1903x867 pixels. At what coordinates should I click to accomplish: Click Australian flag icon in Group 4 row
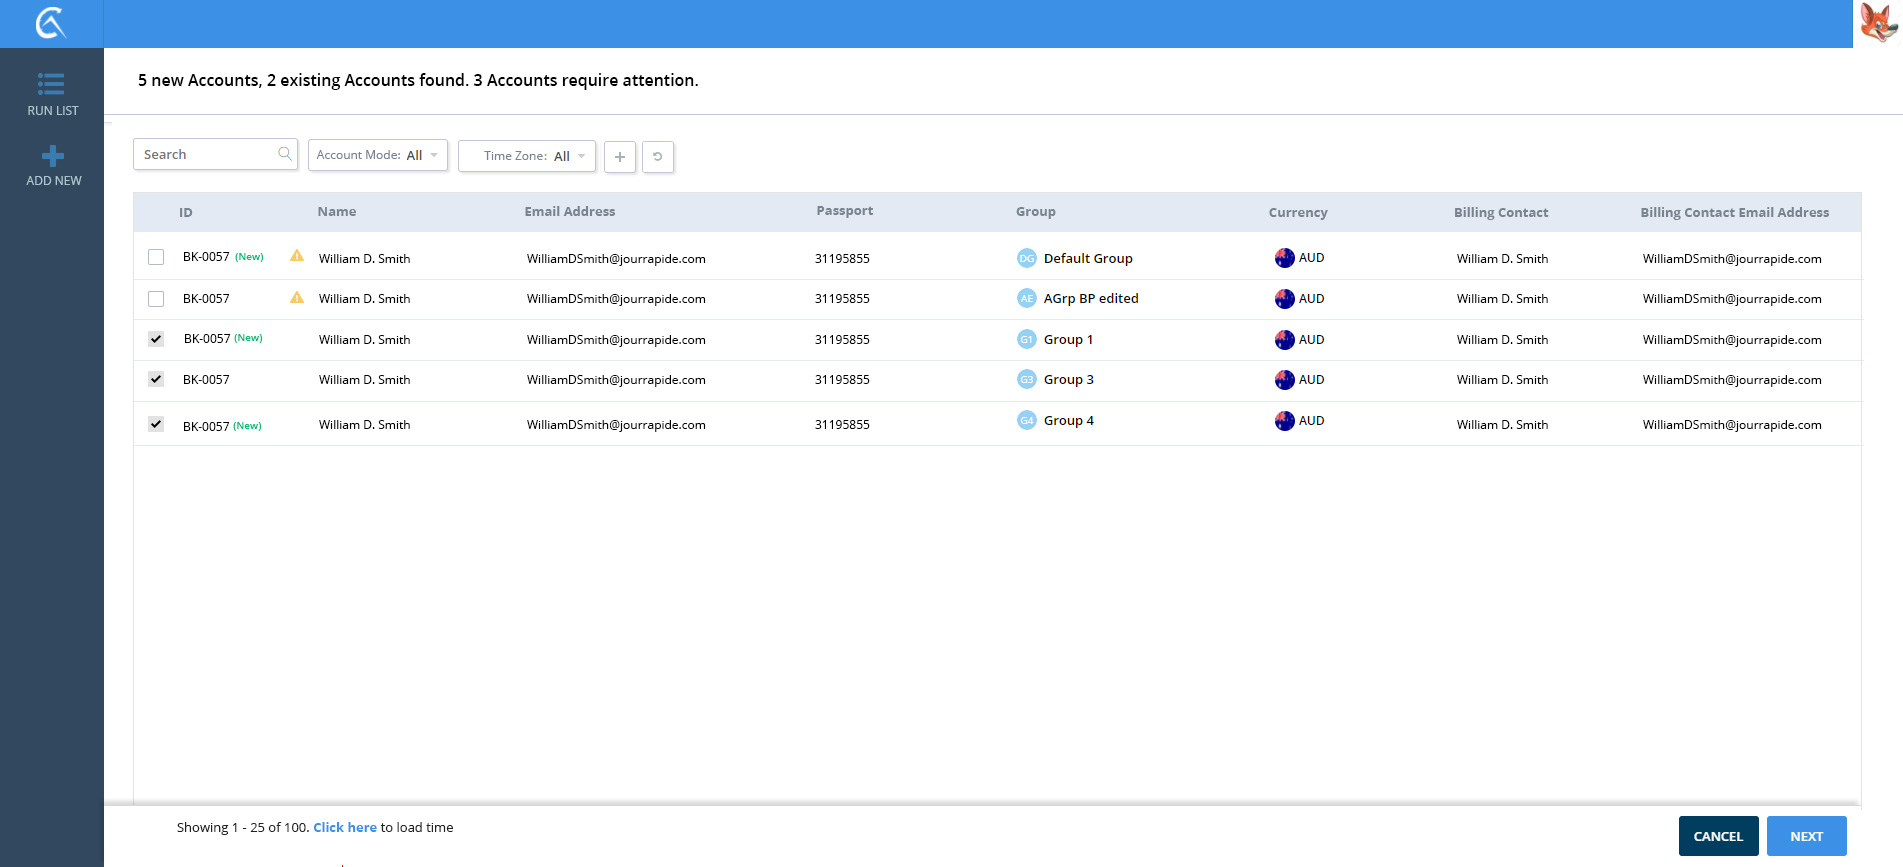1284,421
